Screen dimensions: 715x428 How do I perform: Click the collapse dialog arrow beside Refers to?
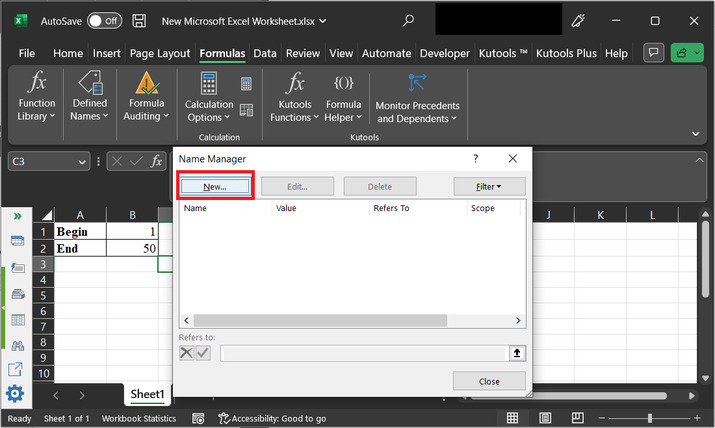pos(516,353)
